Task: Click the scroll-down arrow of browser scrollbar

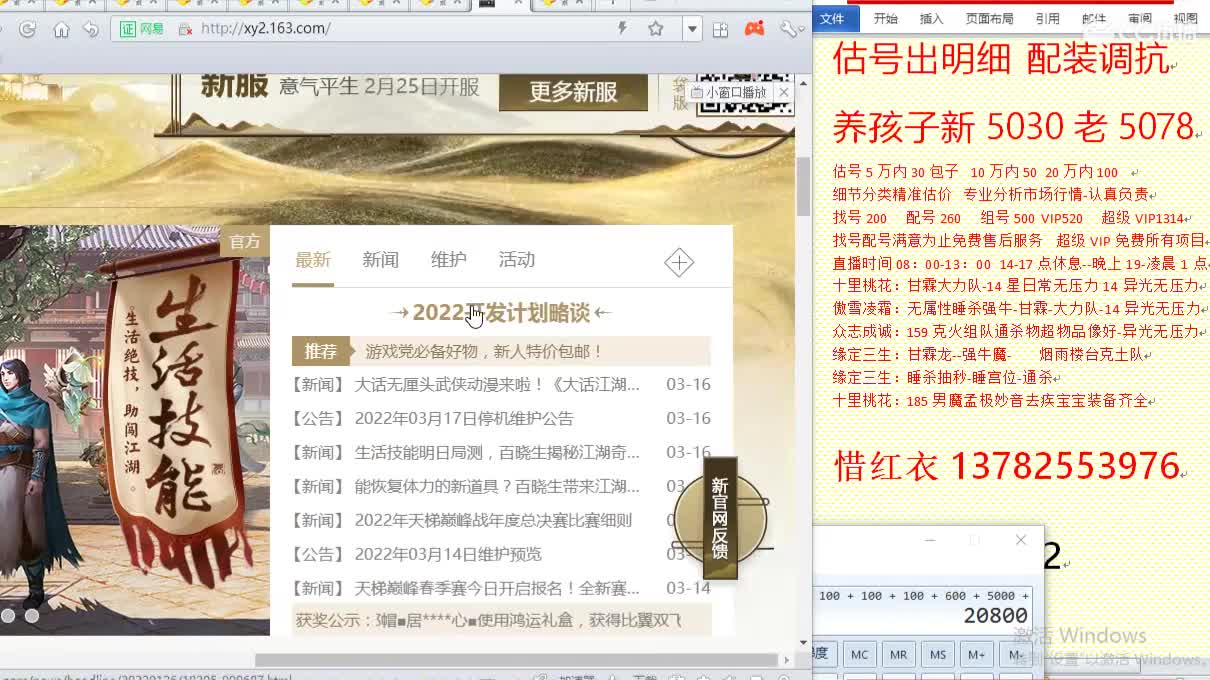Action: point(803,642)
